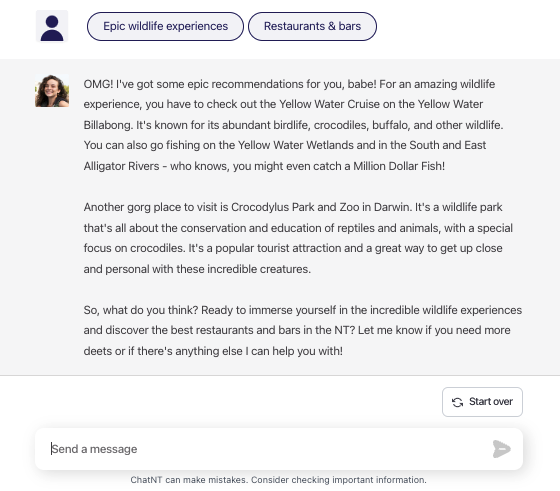The image size is (560, 491).
Task: Click the text Crocodylus Park and Zoo
Action: (295, 207)
